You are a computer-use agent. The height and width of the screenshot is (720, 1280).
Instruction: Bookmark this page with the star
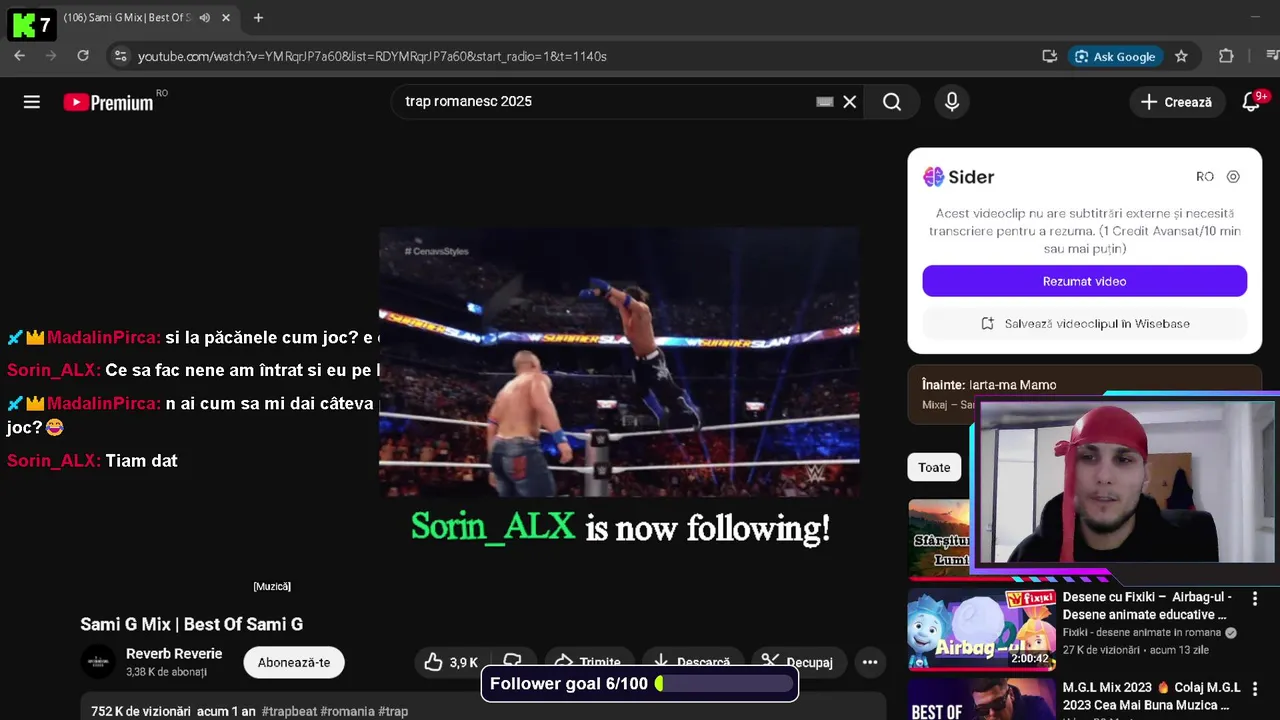pos(1181,56)
